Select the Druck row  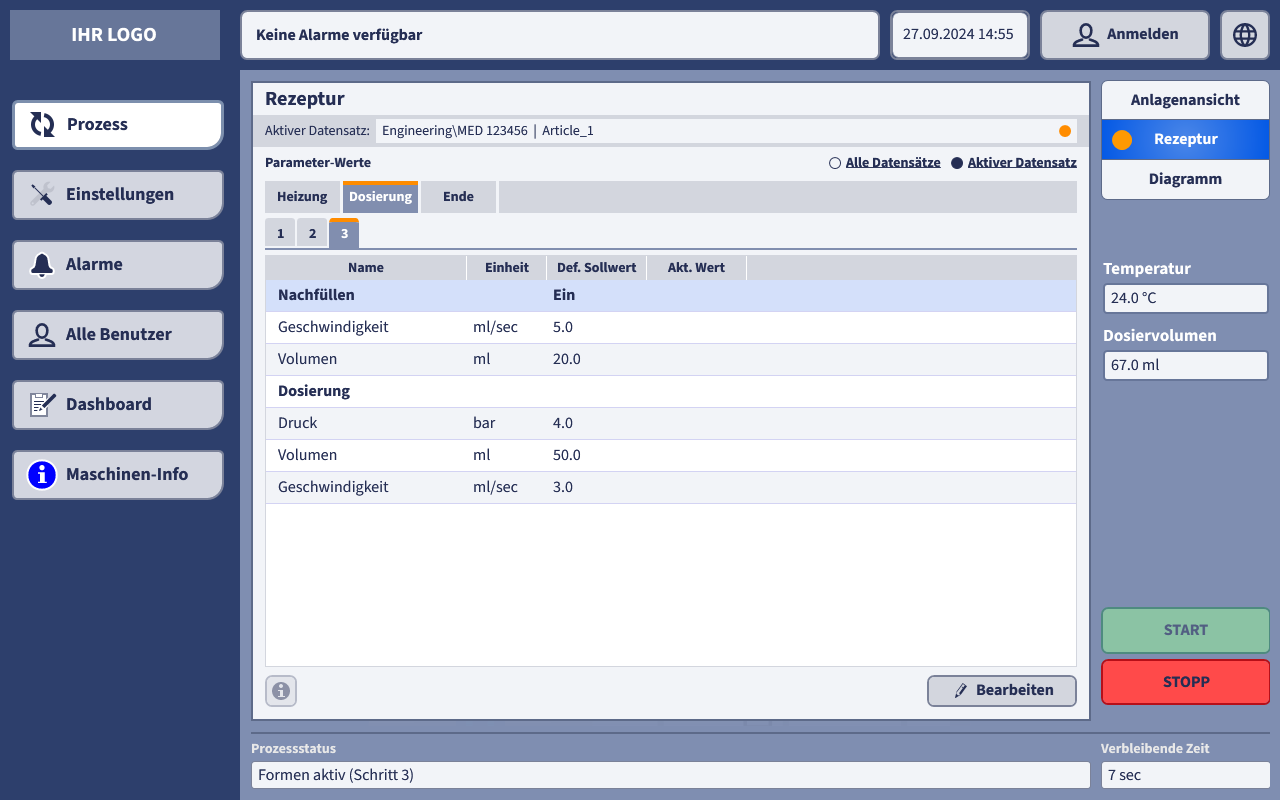(x=671, y=424)
